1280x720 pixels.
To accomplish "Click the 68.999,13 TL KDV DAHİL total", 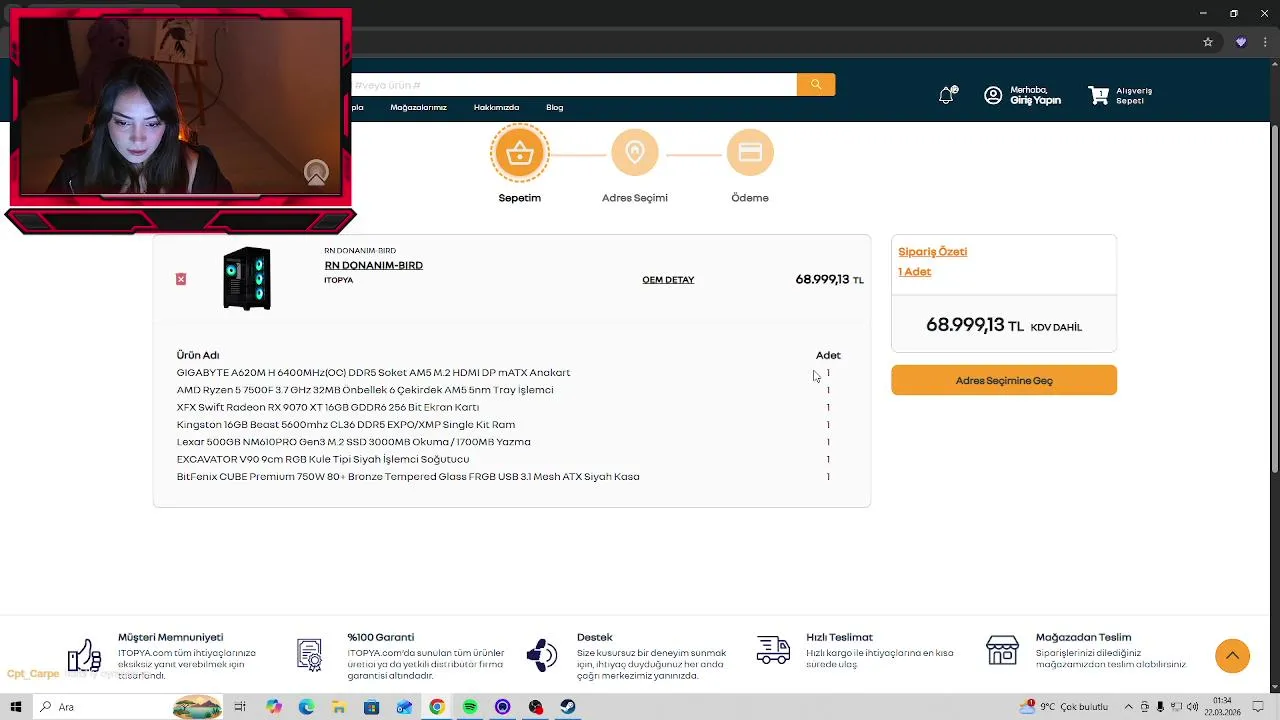I will (1004, 325).
